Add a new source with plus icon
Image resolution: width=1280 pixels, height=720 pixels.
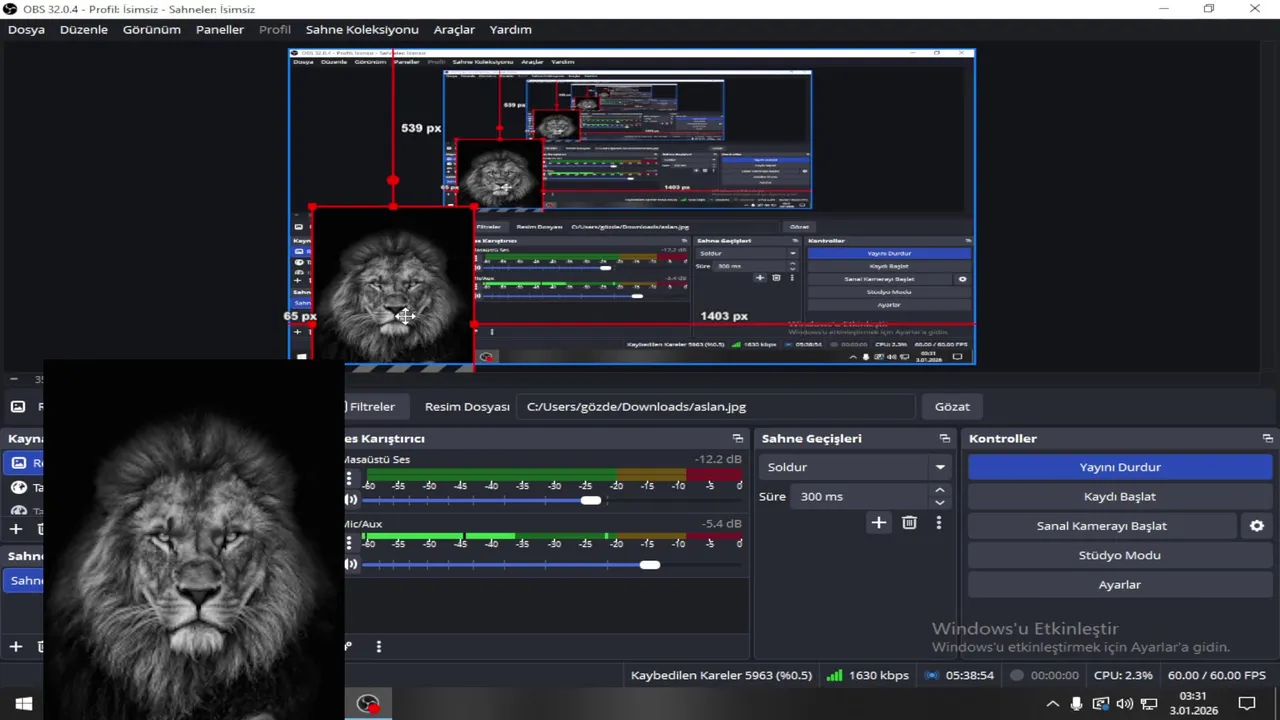(x=15, y=529)
